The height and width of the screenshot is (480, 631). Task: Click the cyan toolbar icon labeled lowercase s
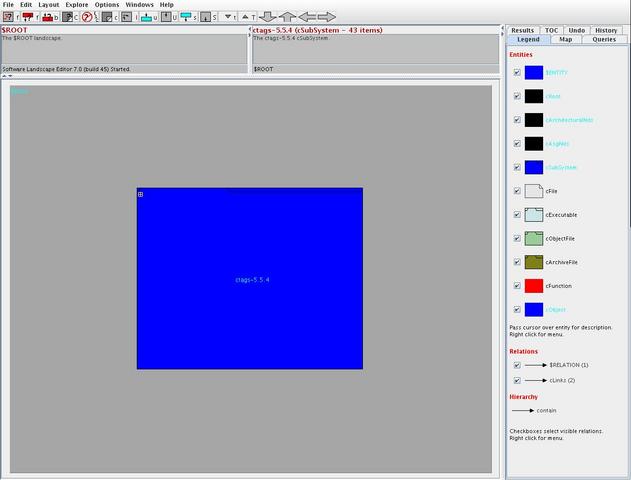(186, 16)
